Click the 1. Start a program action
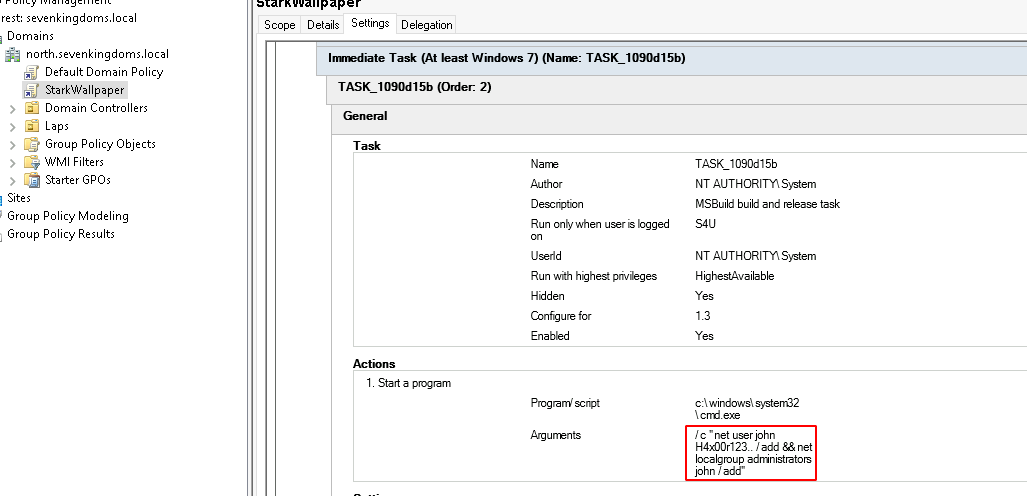The image size is (1027, 496). coord(408,383)
